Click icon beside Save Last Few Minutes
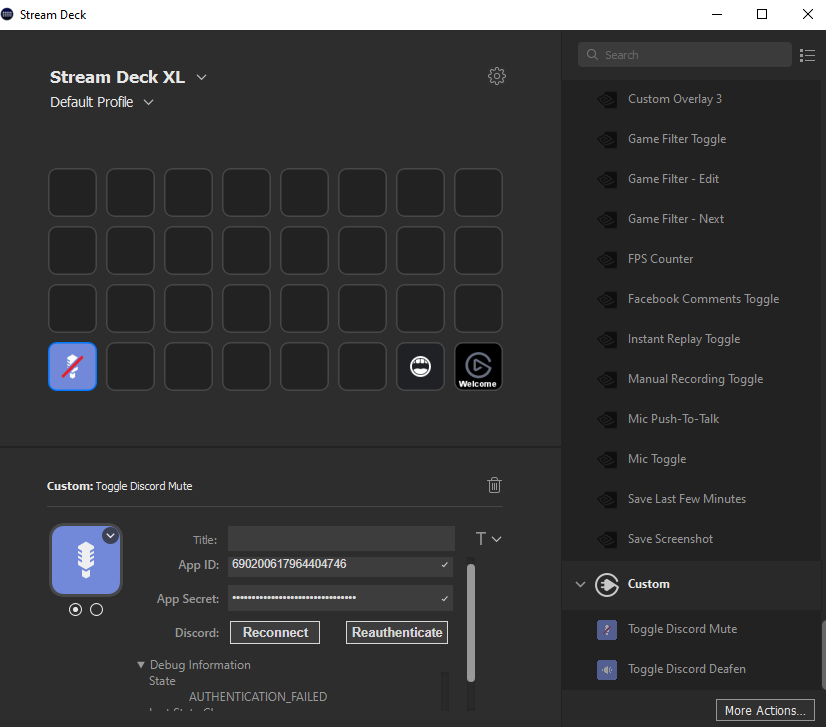Image resolution: width=826 pixels, height=727 pixels. 607,500
